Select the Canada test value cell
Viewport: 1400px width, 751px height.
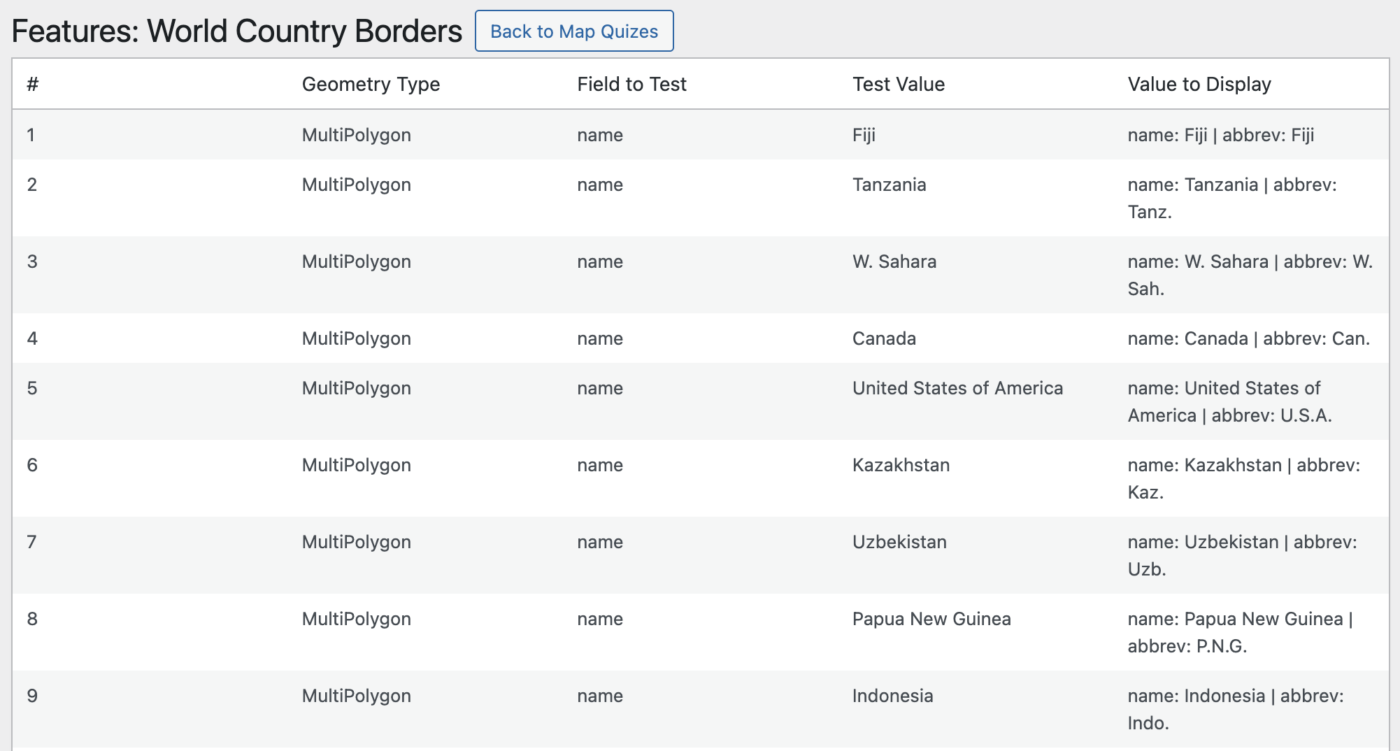884,339
